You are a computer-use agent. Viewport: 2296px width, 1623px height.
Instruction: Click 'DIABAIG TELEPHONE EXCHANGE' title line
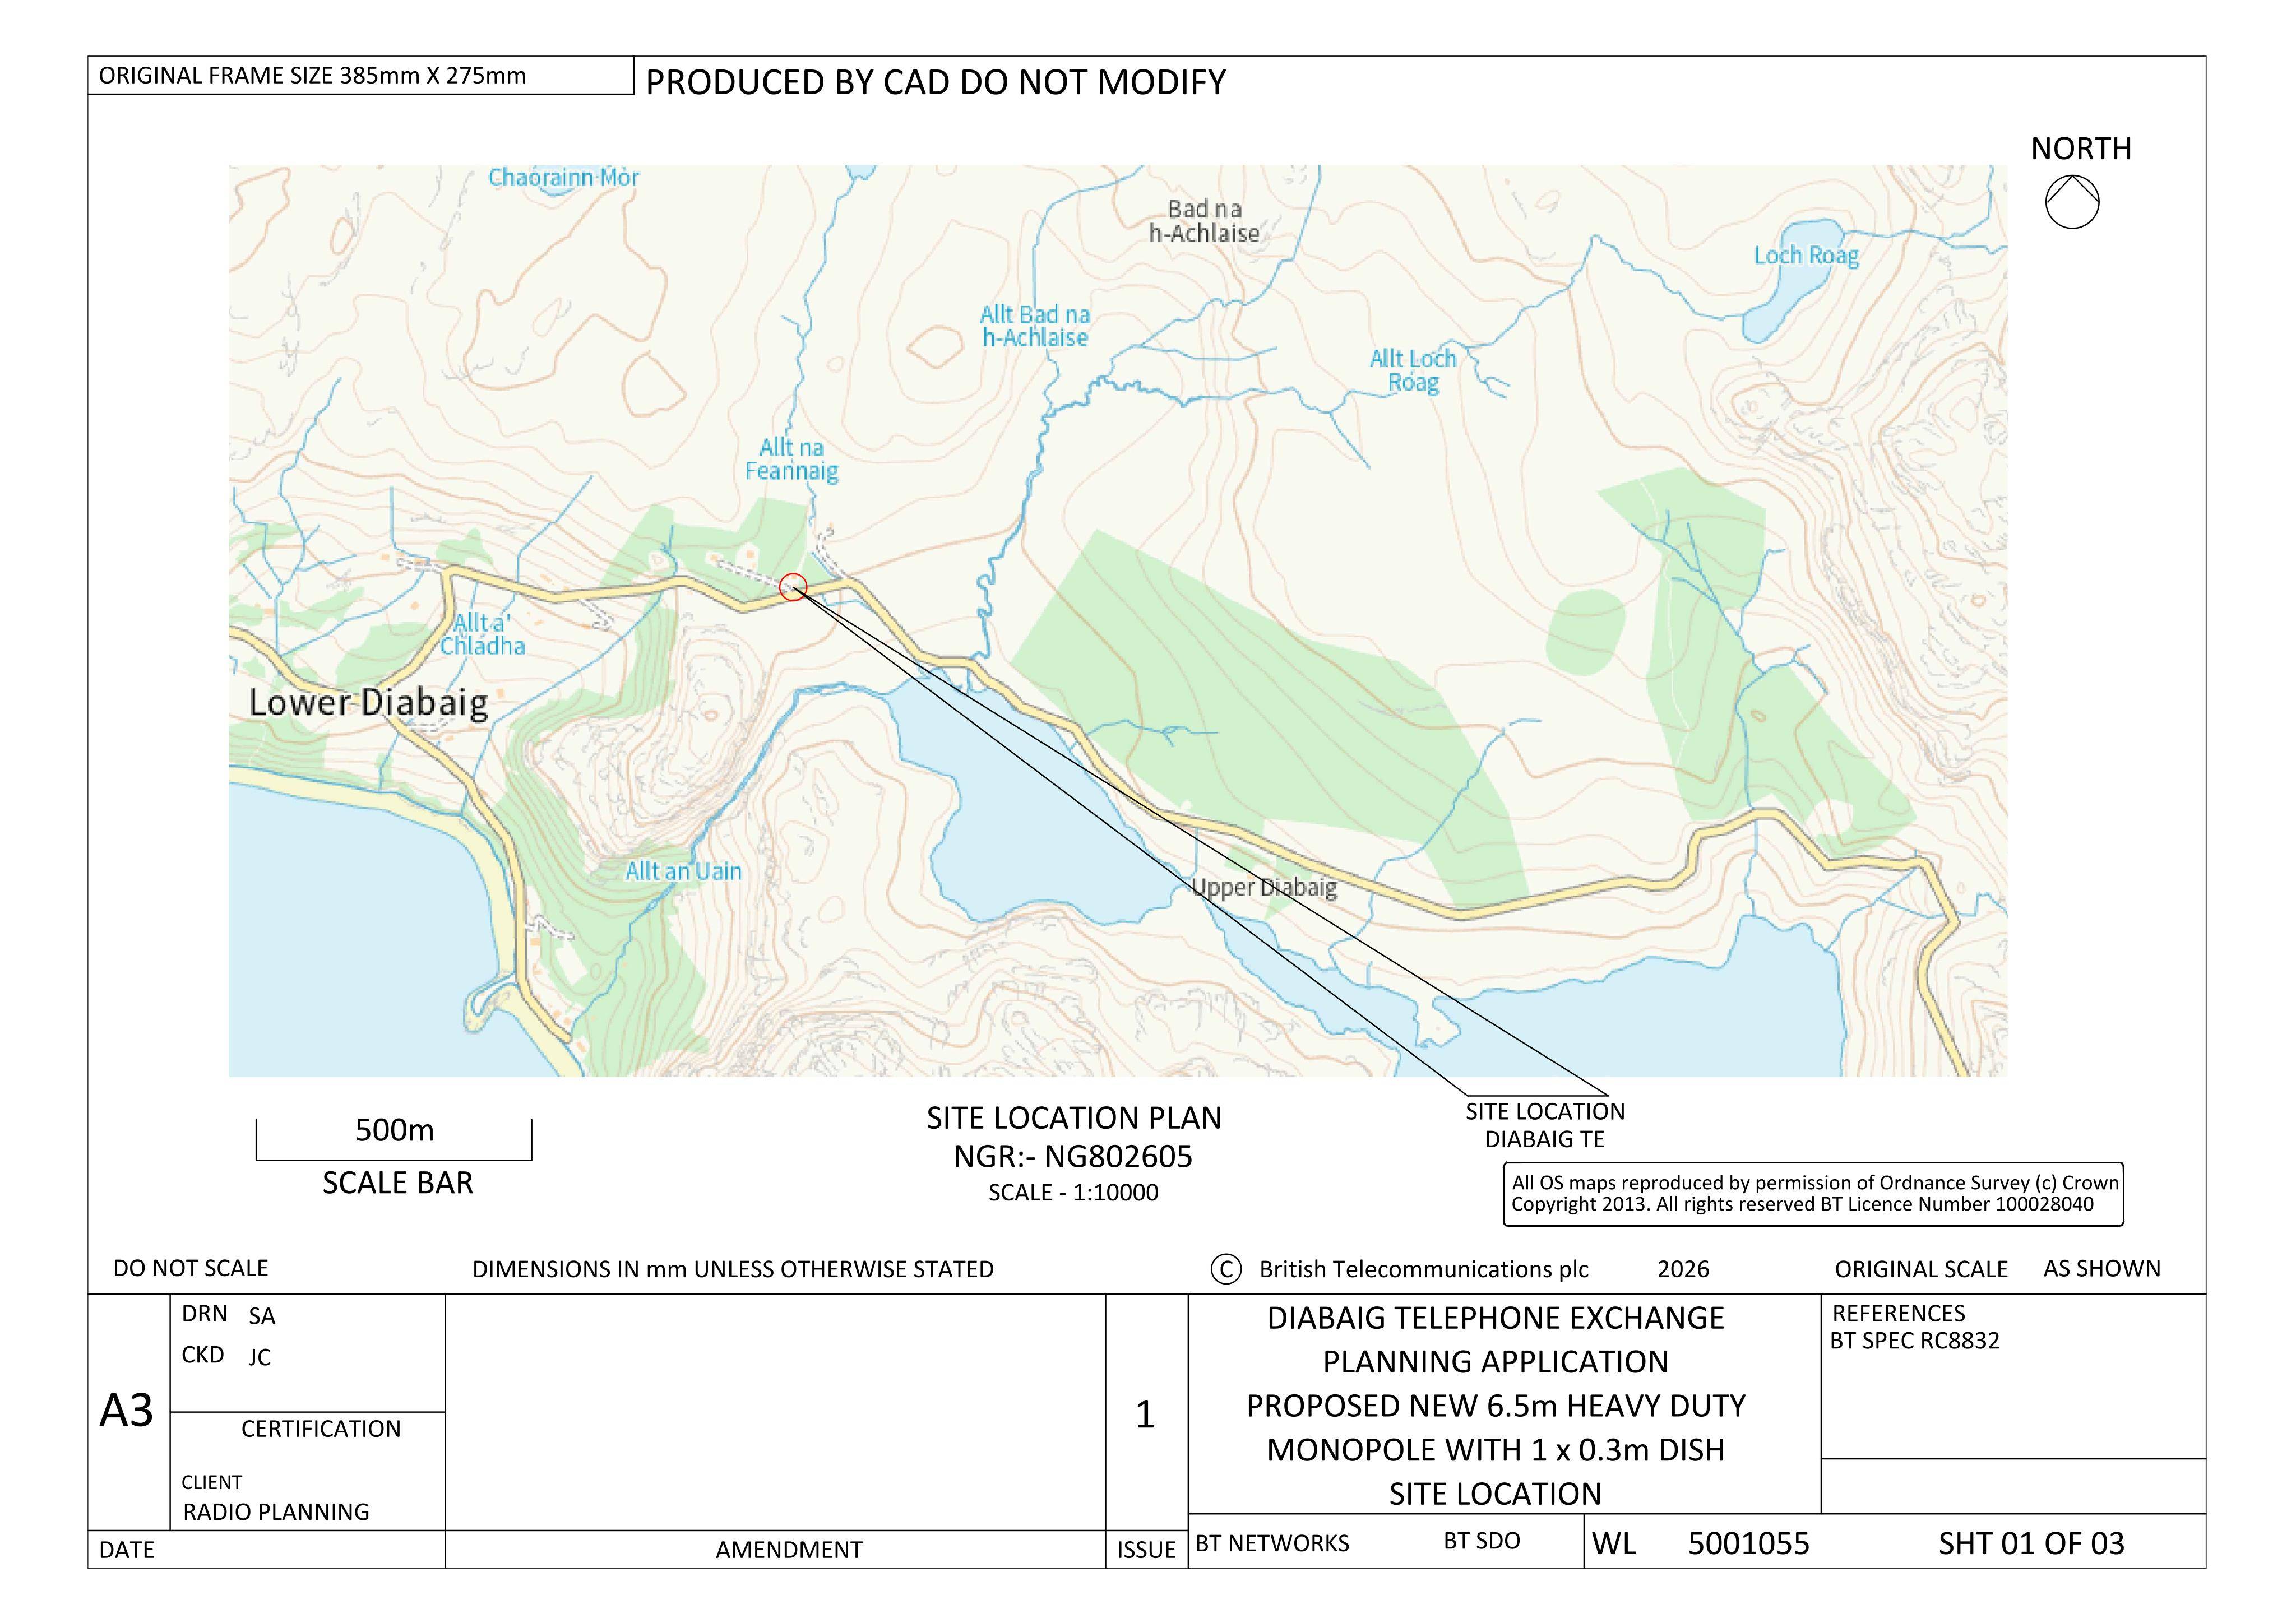point(1495,1318)
